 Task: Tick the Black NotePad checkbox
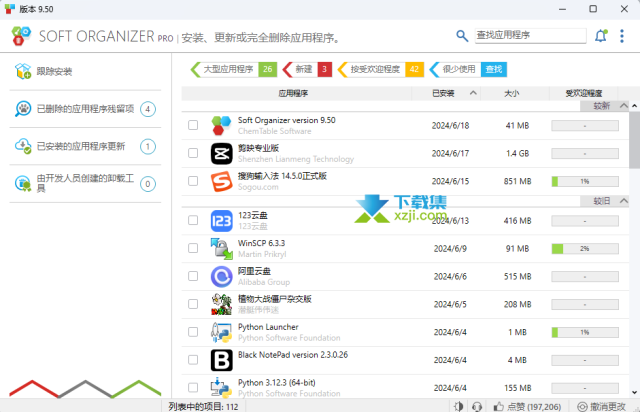point(193,360)
